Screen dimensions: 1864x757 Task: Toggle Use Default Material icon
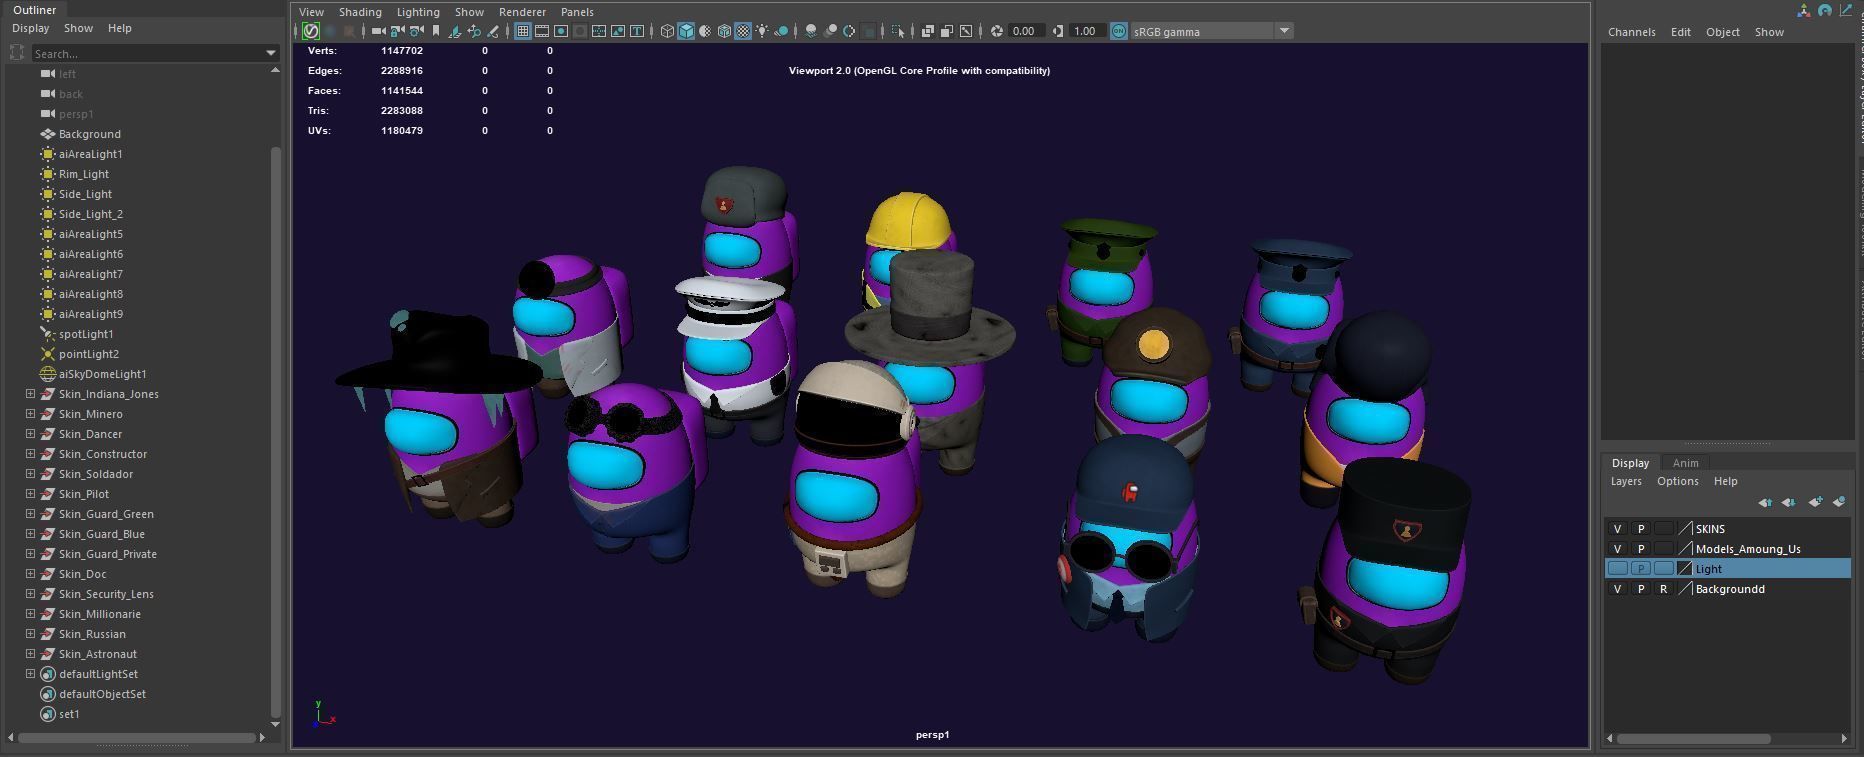(x=705, y=31)
